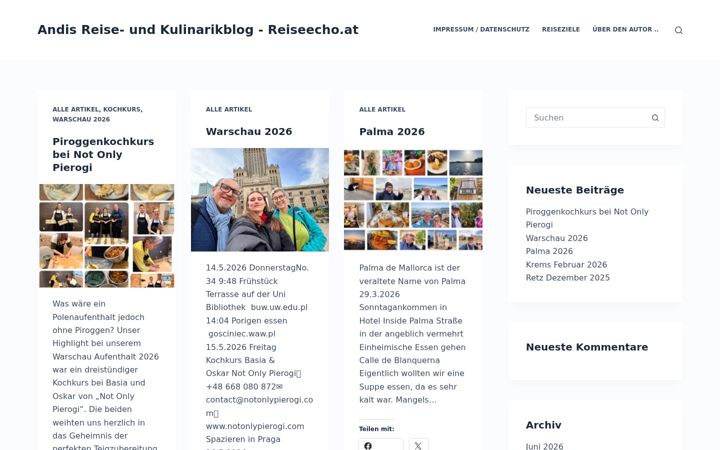This screenshot has width=720, height=450.
Task: Open Piroggenkochkurs bei Not Only Pierogi article title
Action: coord(103,154)
